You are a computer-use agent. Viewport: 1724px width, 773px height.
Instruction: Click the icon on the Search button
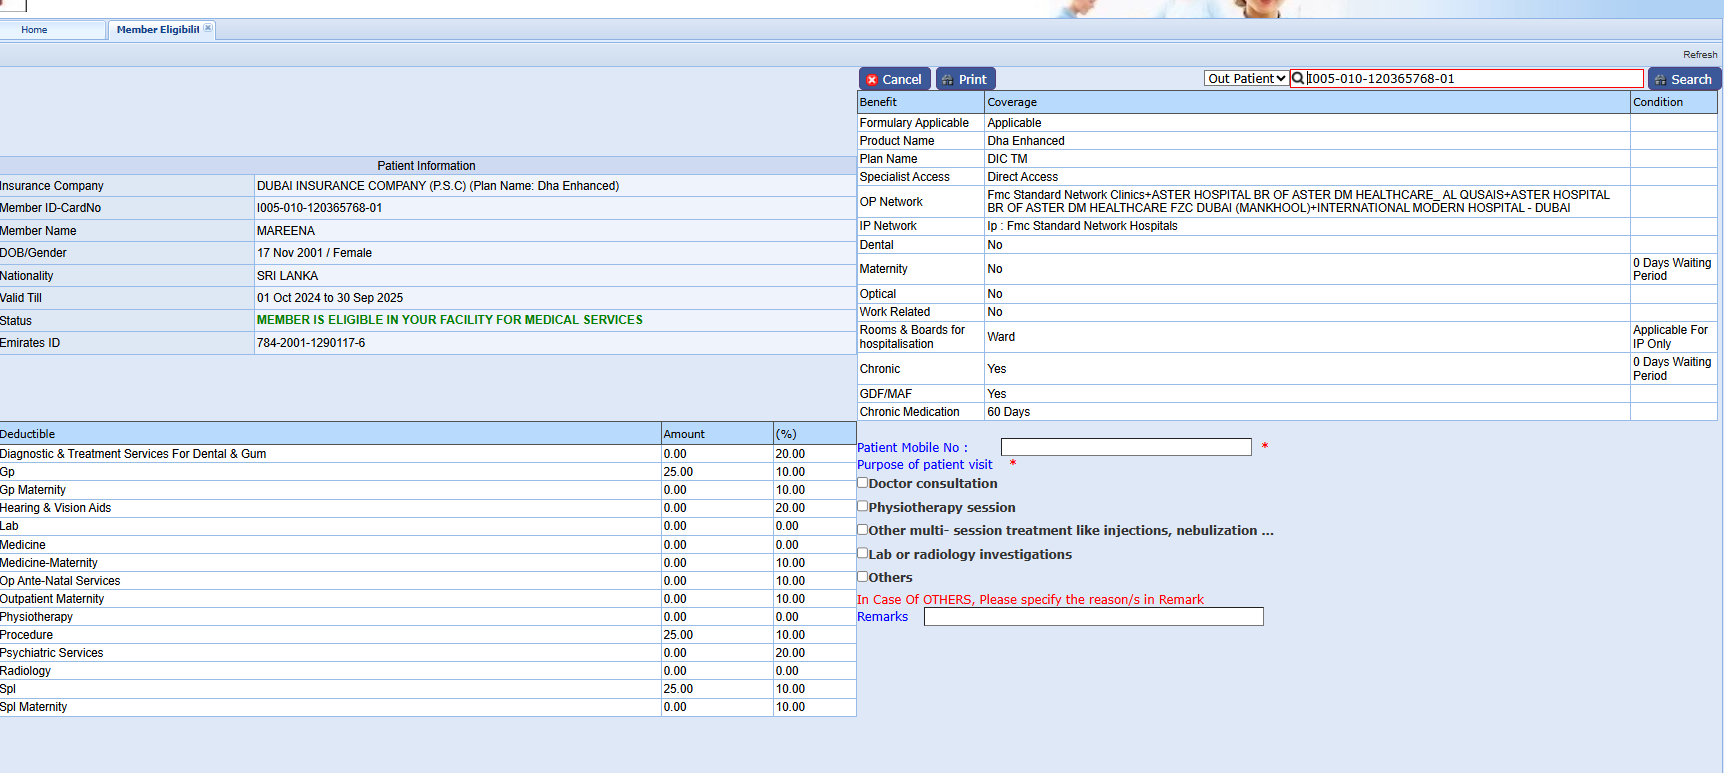point(1660,80)
